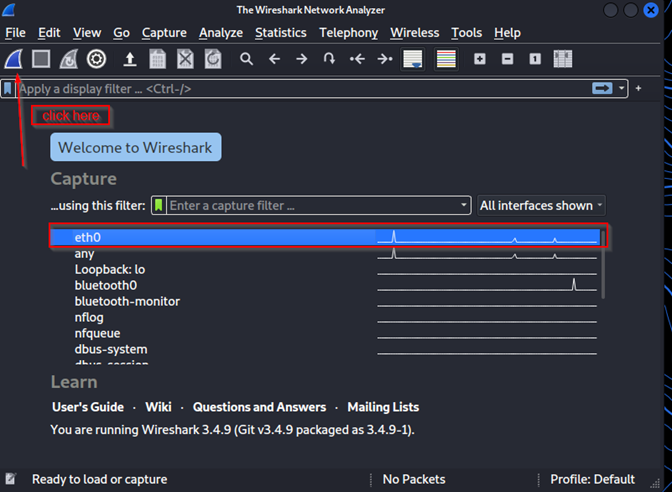This screenshot has height=492, width=672.
Task: Open the Help menu
Action: tap(507, 33)
